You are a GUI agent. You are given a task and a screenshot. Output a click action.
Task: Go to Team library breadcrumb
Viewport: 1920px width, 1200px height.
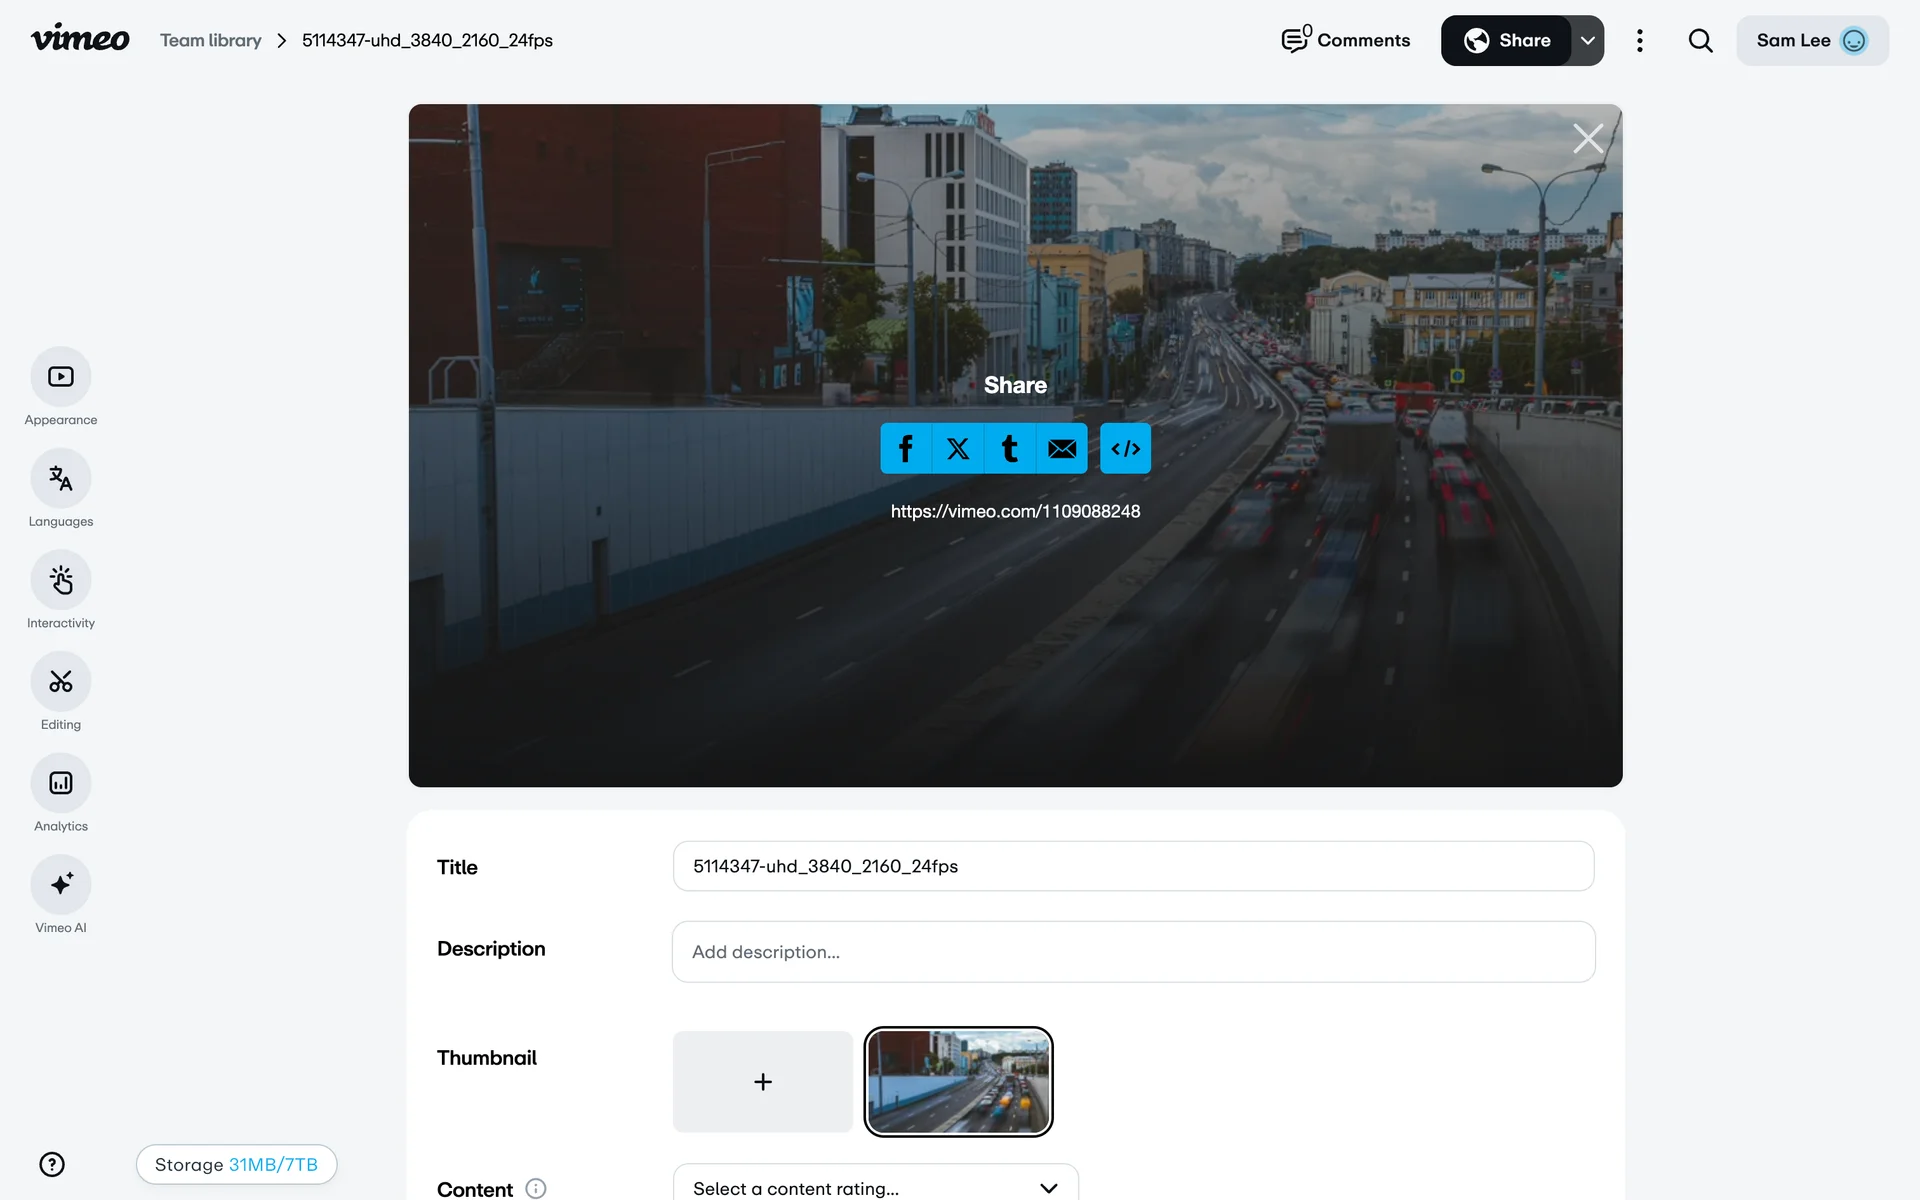tap(210, 41)
